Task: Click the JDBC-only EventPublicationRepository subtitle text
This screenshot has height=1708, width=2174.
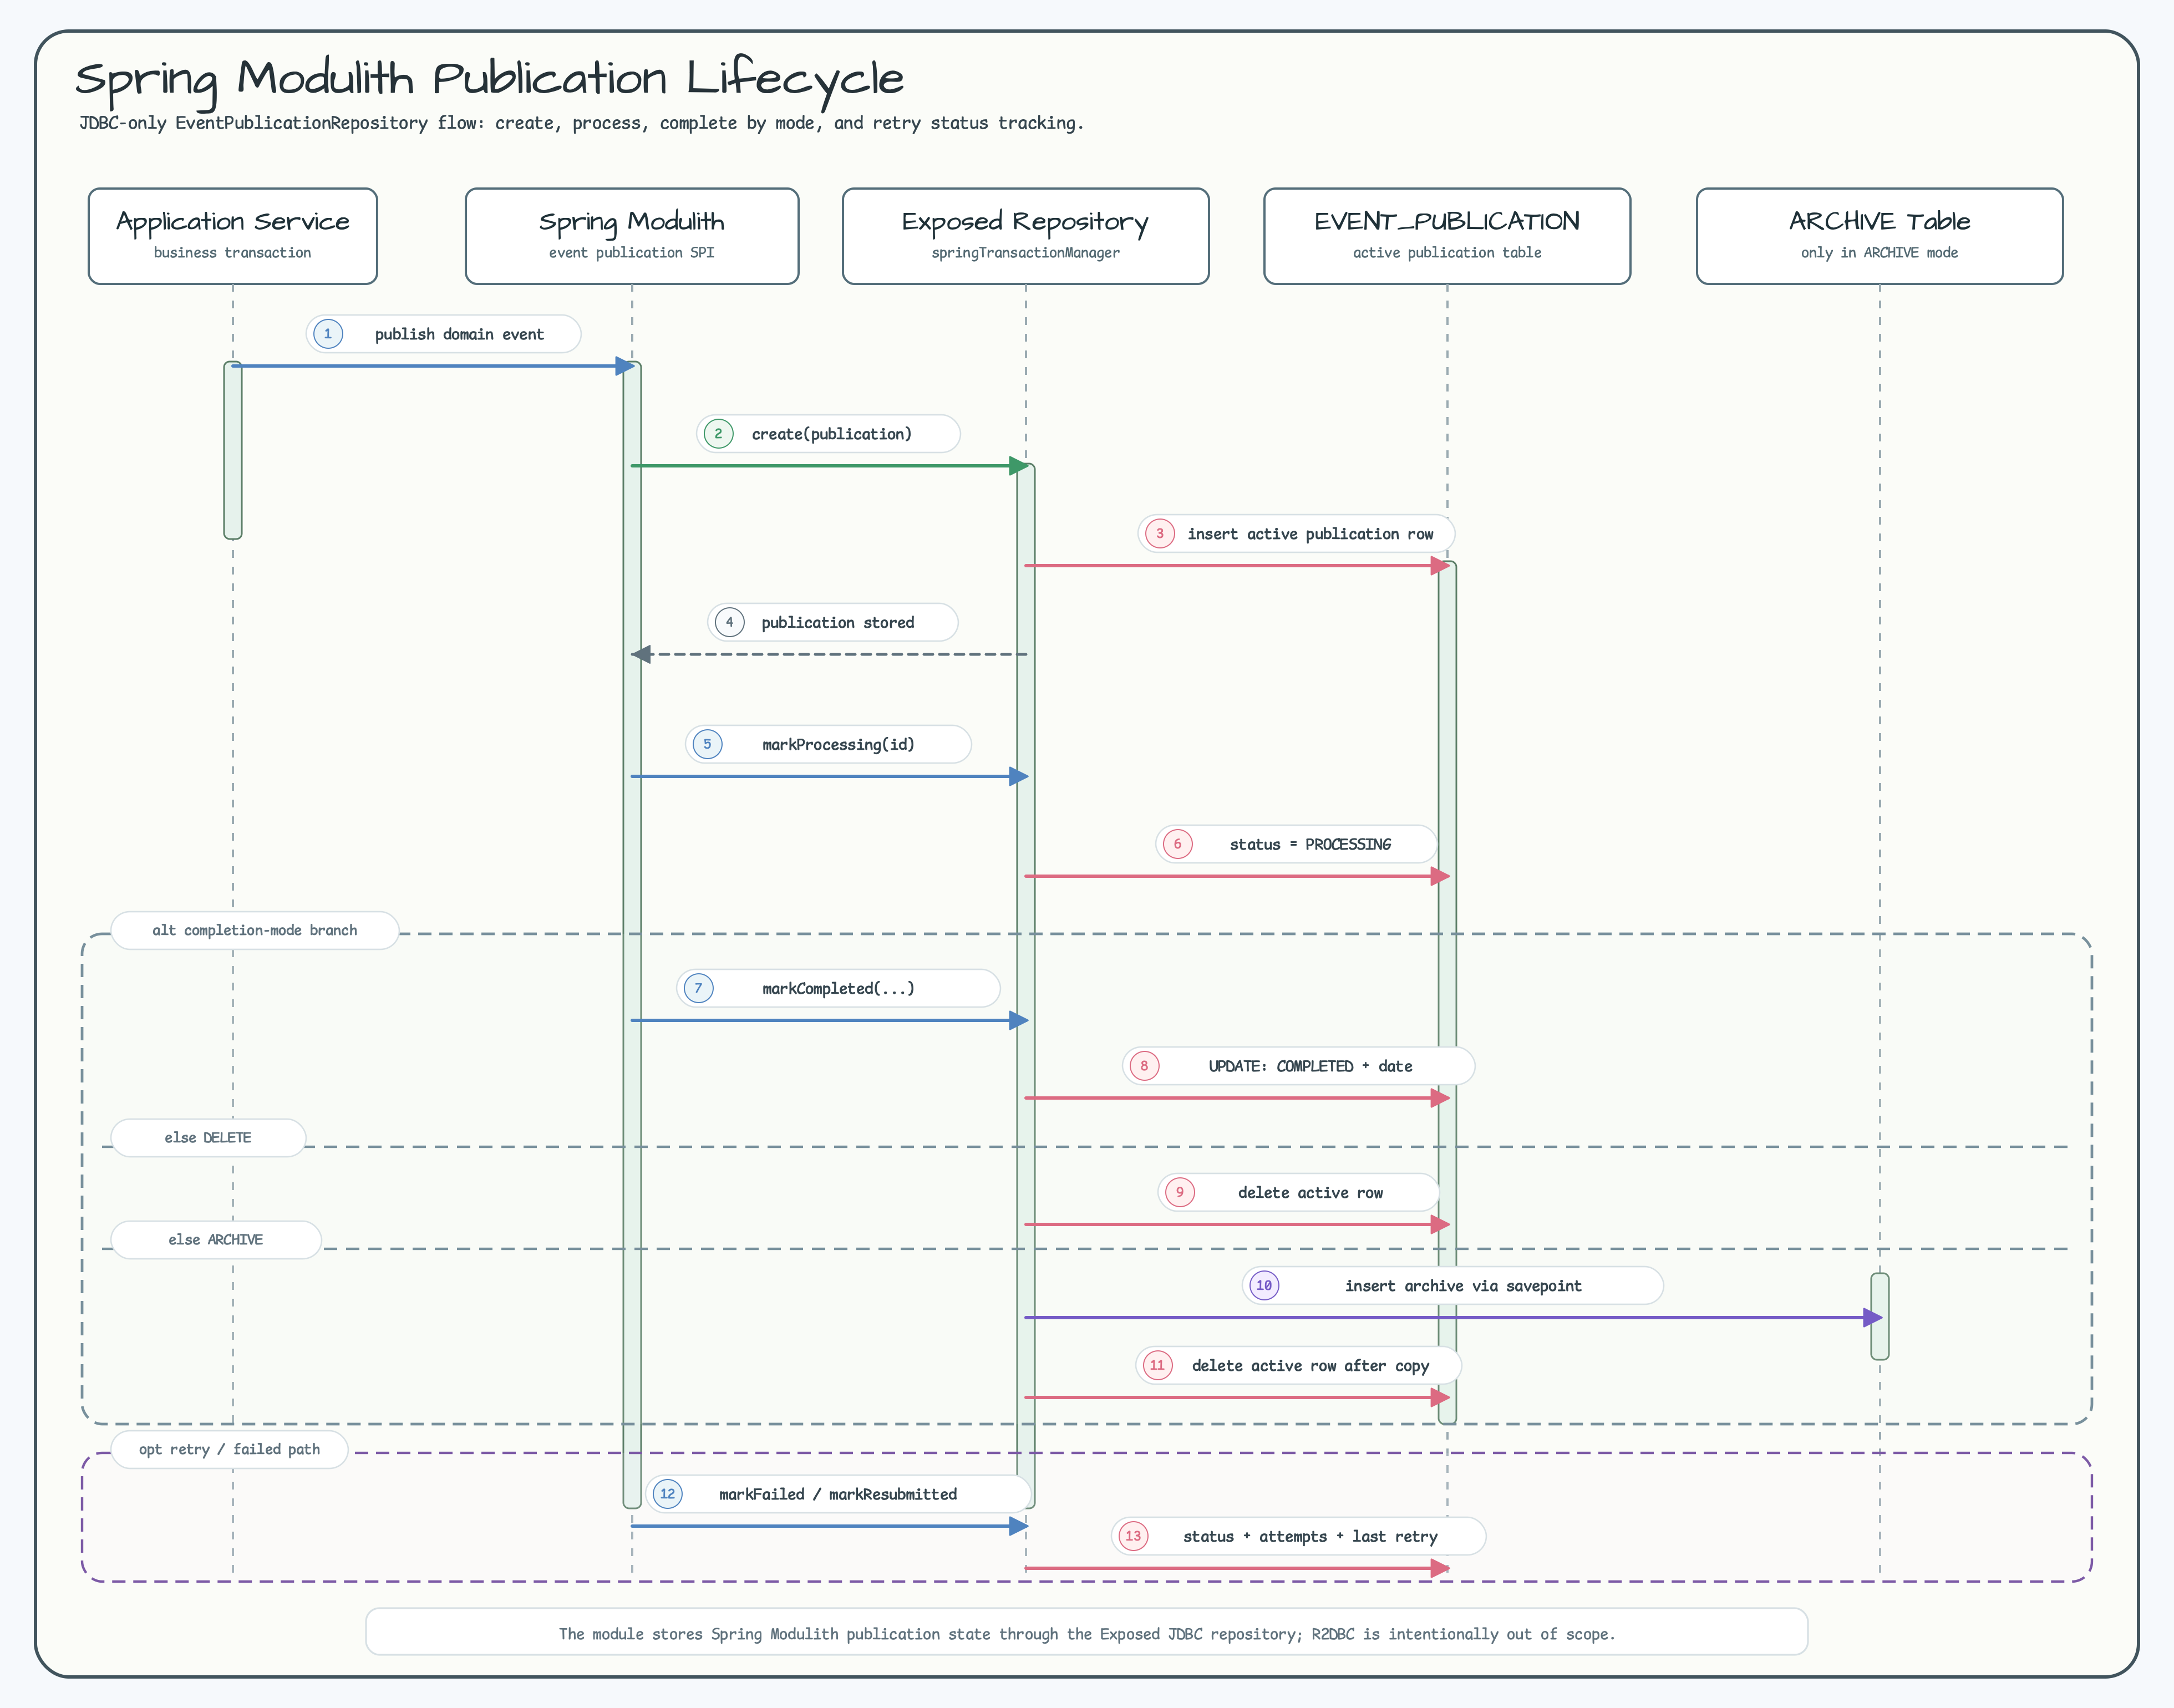Action: 581,123
